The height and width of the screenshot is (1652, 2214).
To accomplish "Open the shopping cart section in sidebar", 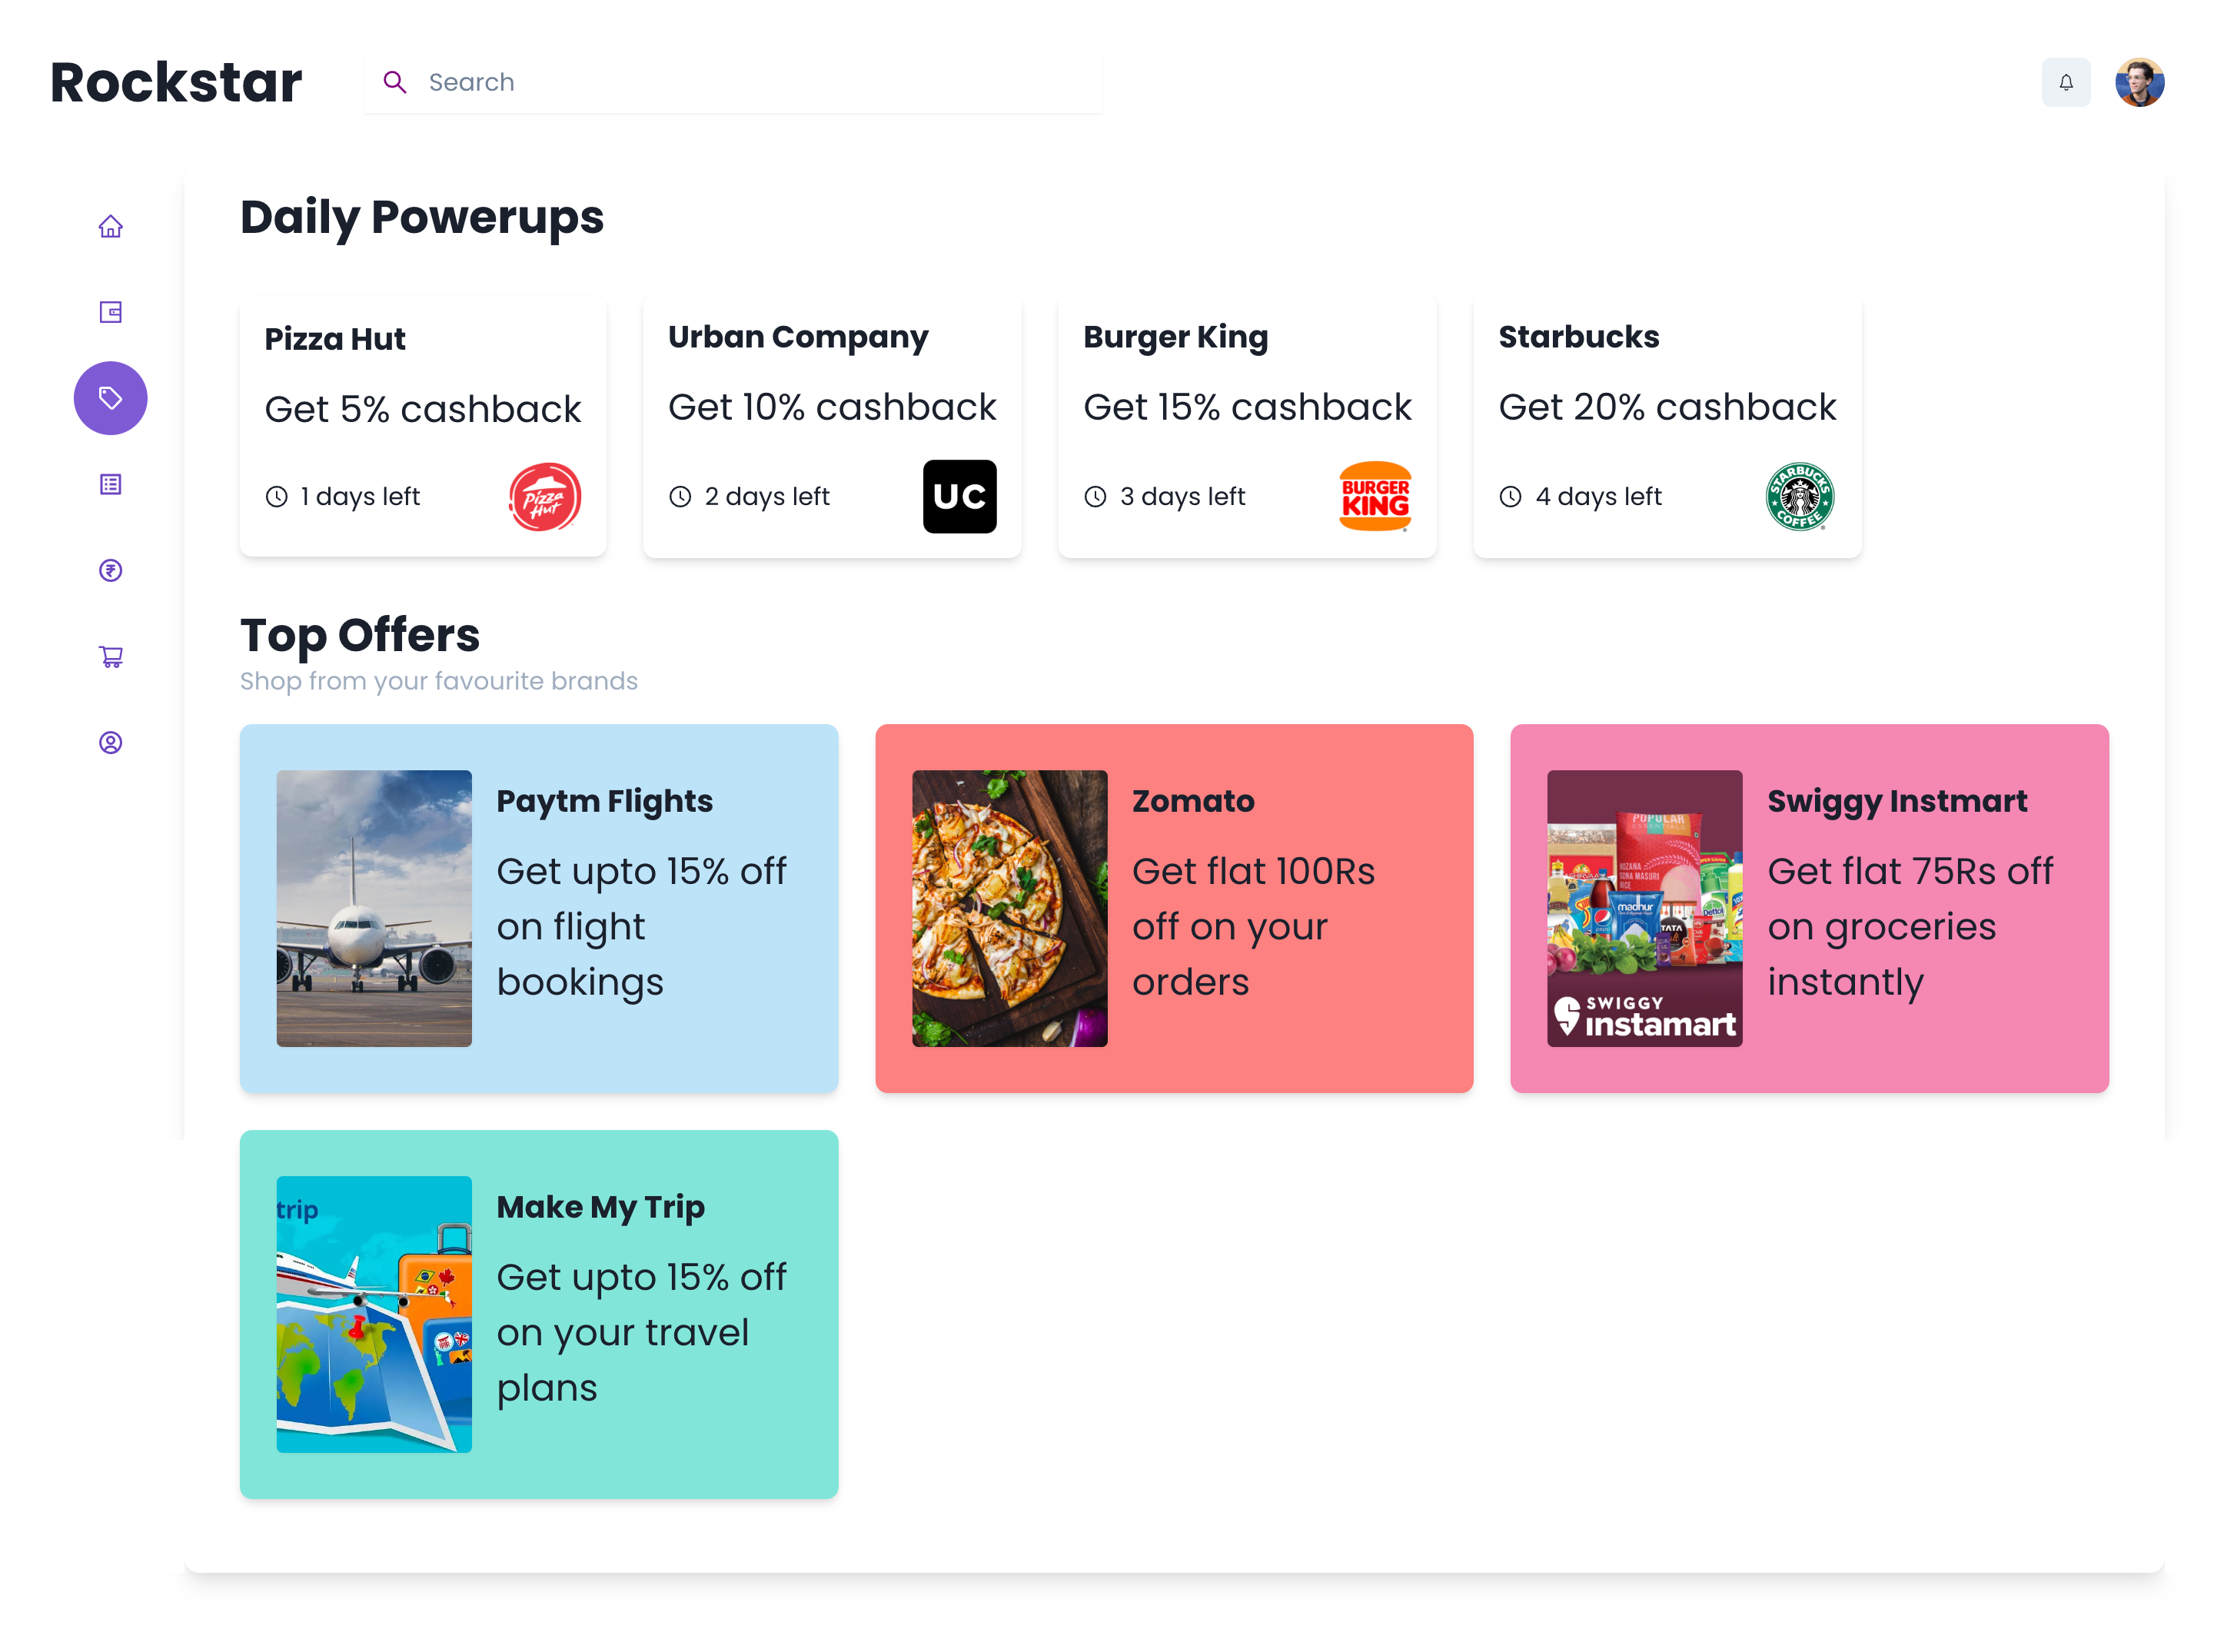I will [110, 656].
